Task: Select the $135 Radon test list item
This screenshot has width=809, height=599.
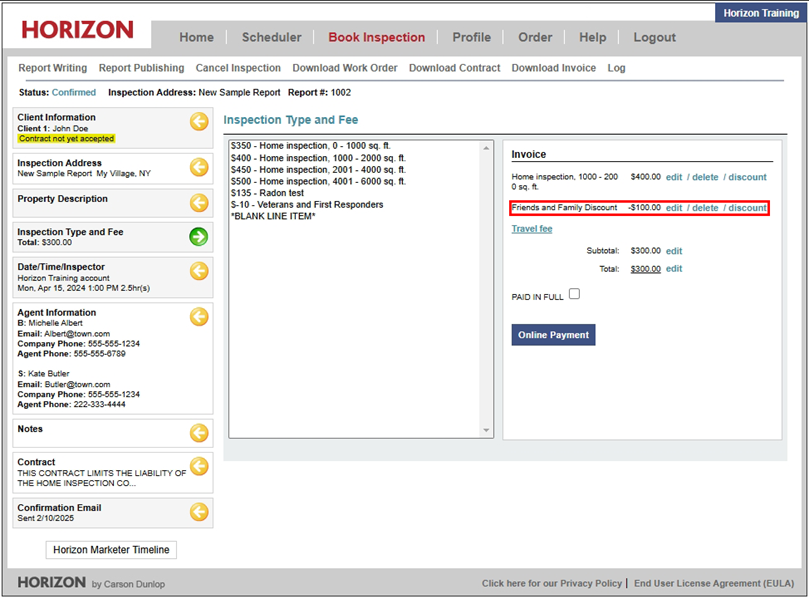Action: 267,193
